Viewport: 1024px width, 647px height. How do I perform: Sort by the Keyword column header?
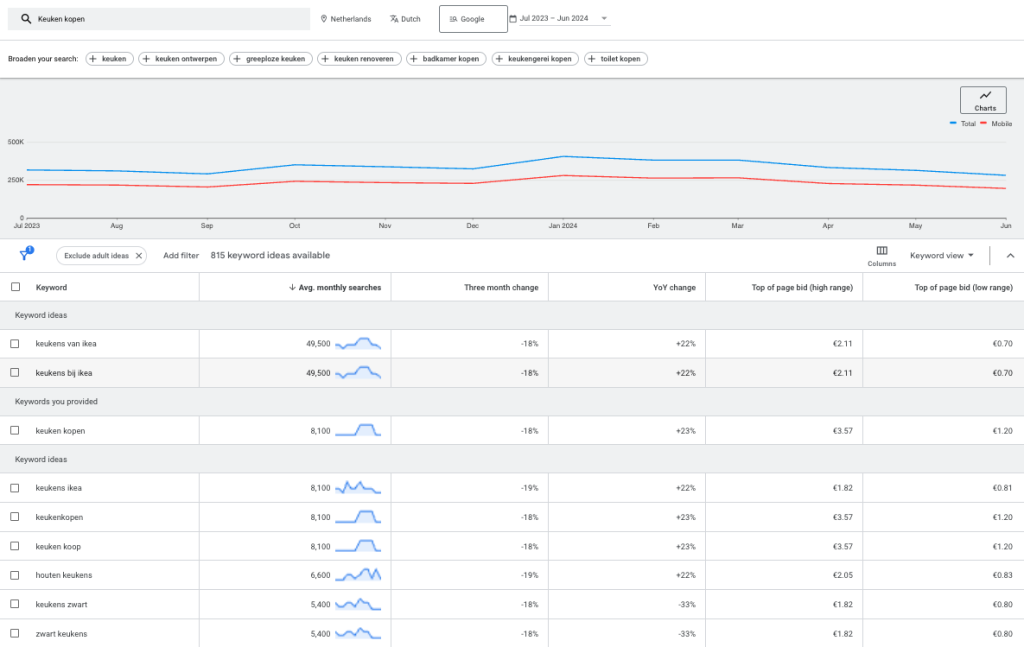(x=51, y=287)
